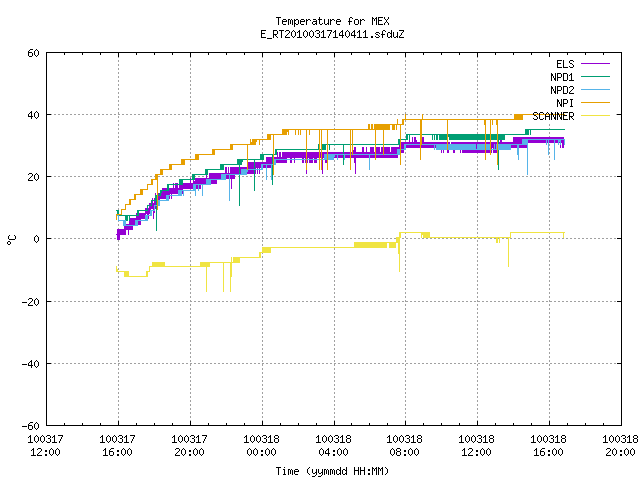Click the blue NPD2 legend line sample
The height and width of the screenshot is (480, 640).
point(595,89)
